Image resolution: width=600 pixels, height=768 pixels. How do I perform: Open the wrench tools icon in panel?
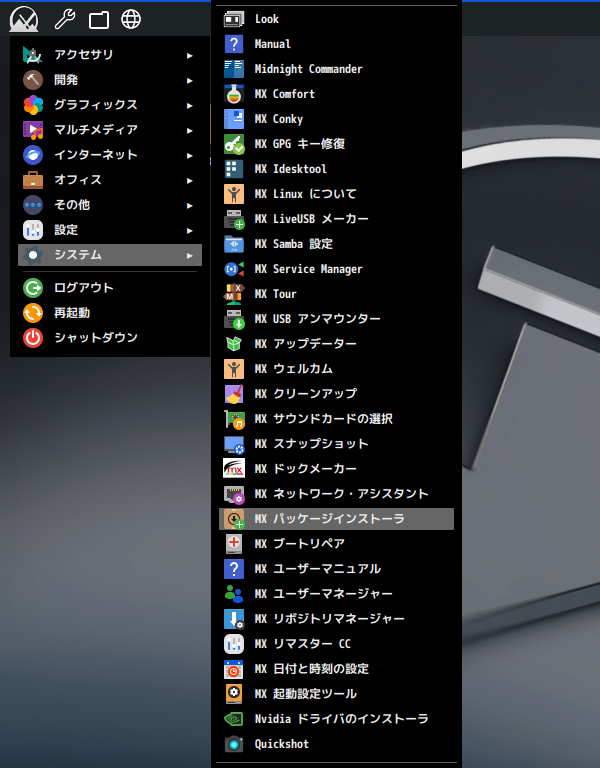tap(65, 19)
